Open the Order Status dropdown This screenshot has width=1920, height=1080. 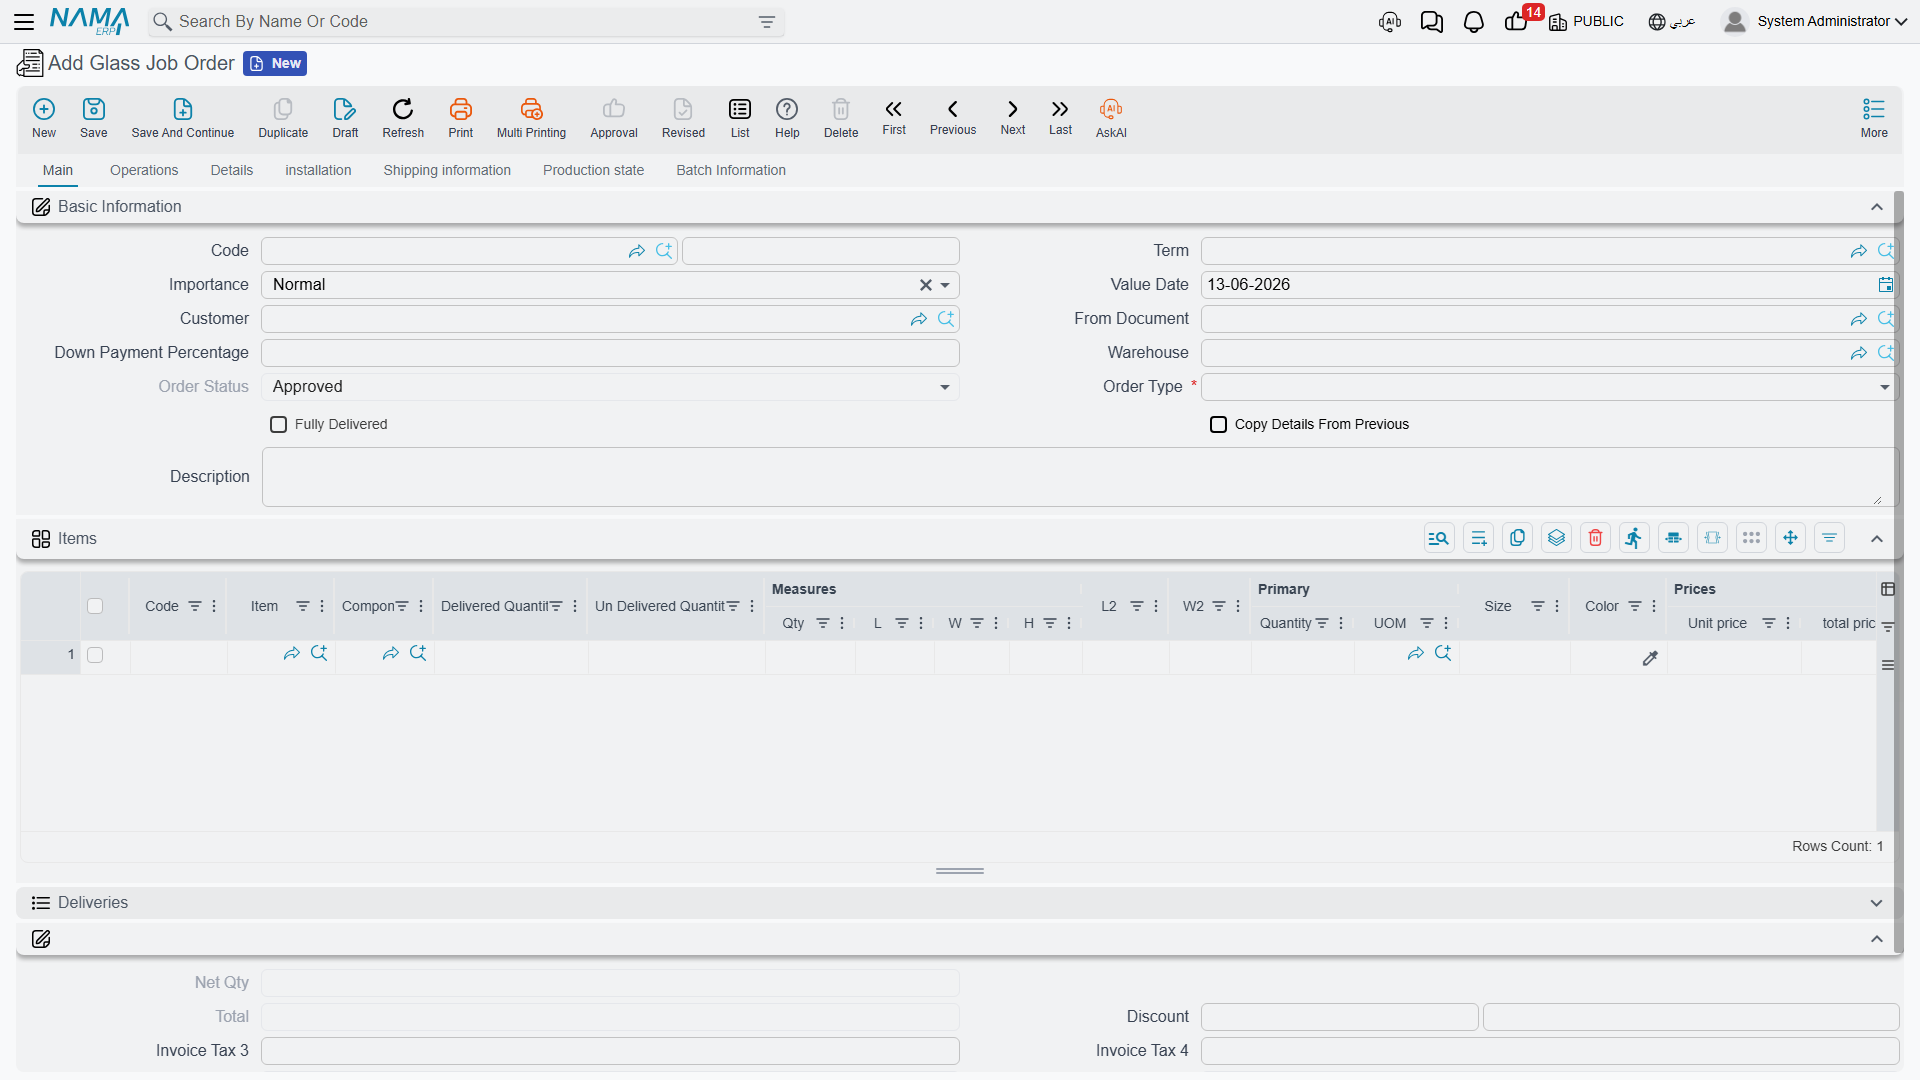[x=945, y=387]
